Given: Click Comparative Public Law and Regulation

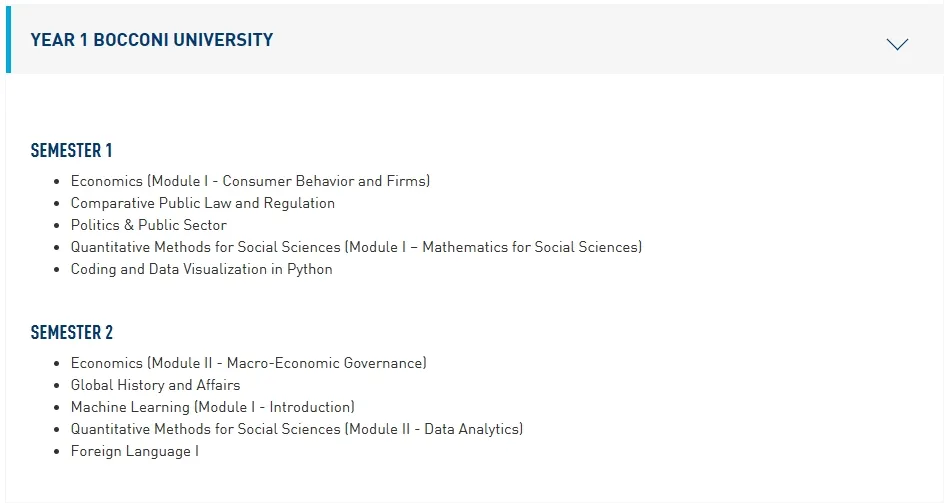Looking at the screenshot, I should click(203, 203).
